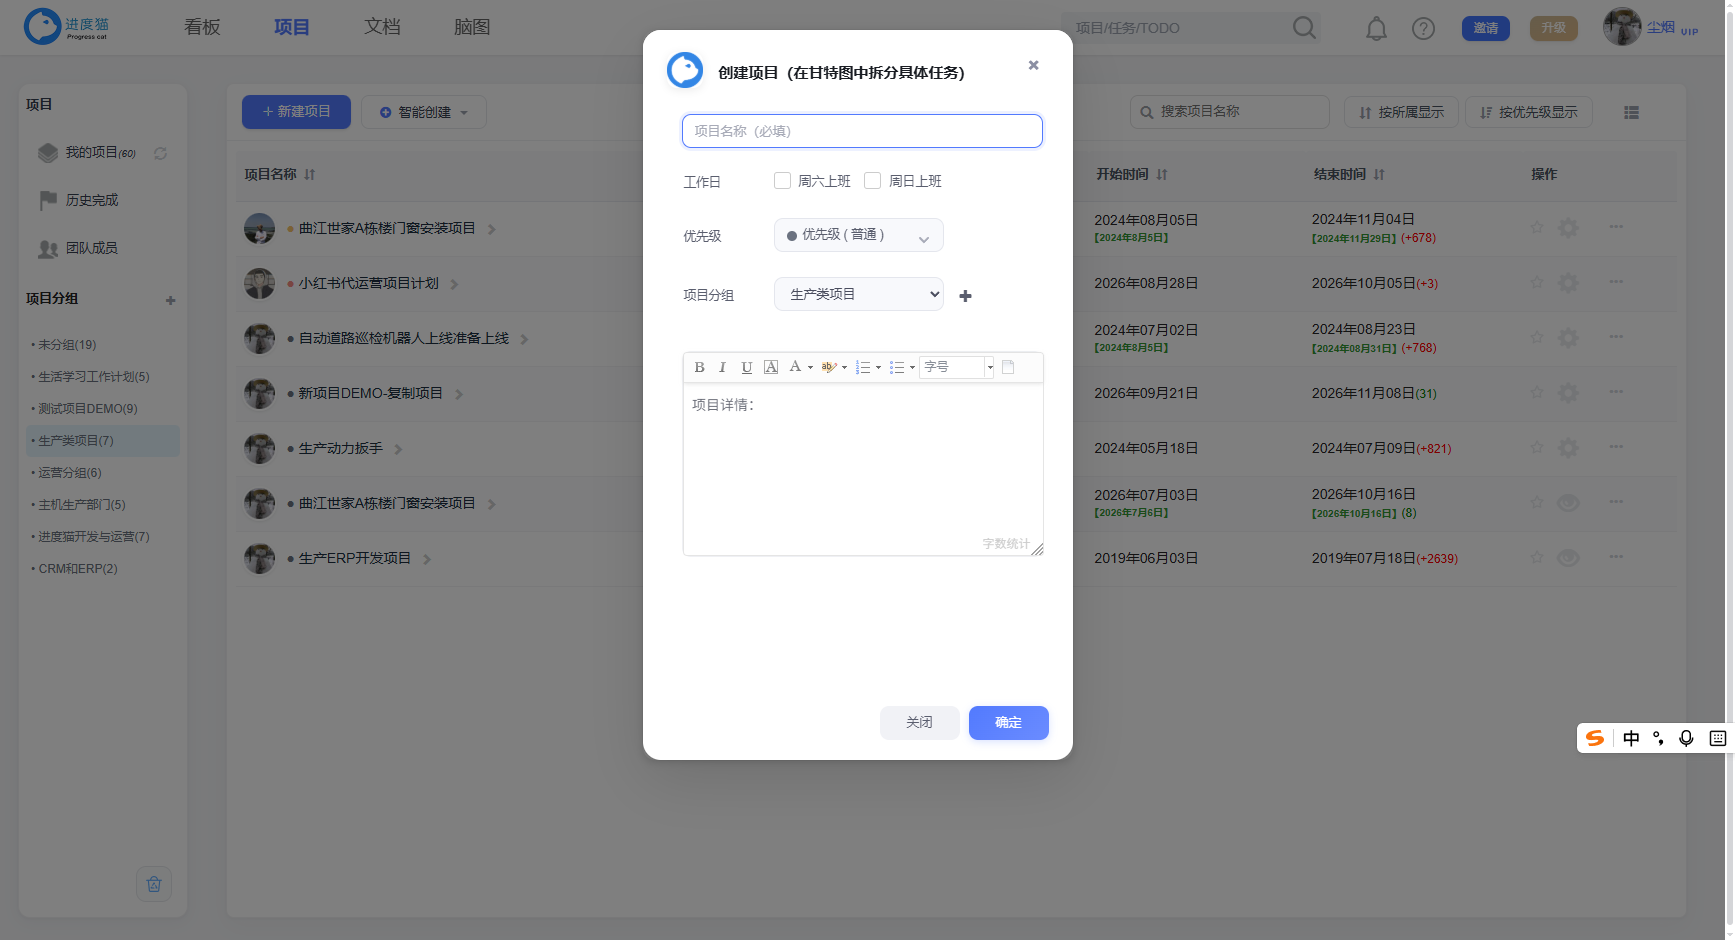
Task: Click the highlight background color icon
Action: pos(829,367)
